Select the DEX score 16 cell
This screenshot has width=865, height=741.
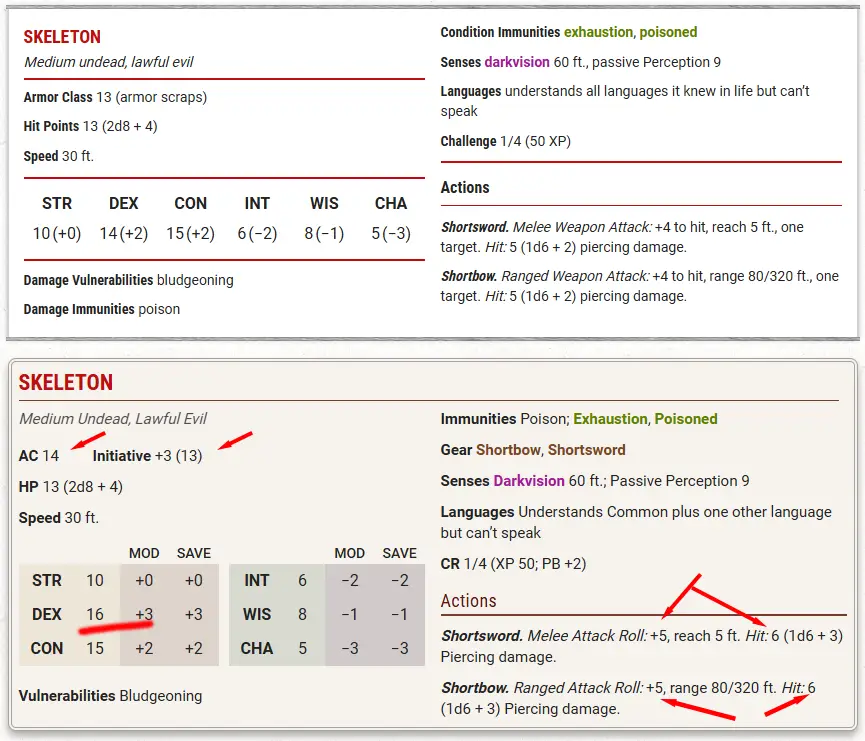tap(95, 614)
